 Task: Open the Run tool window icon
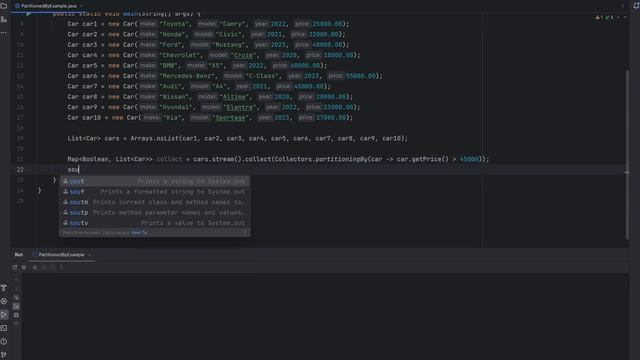[x=4, y=315]
